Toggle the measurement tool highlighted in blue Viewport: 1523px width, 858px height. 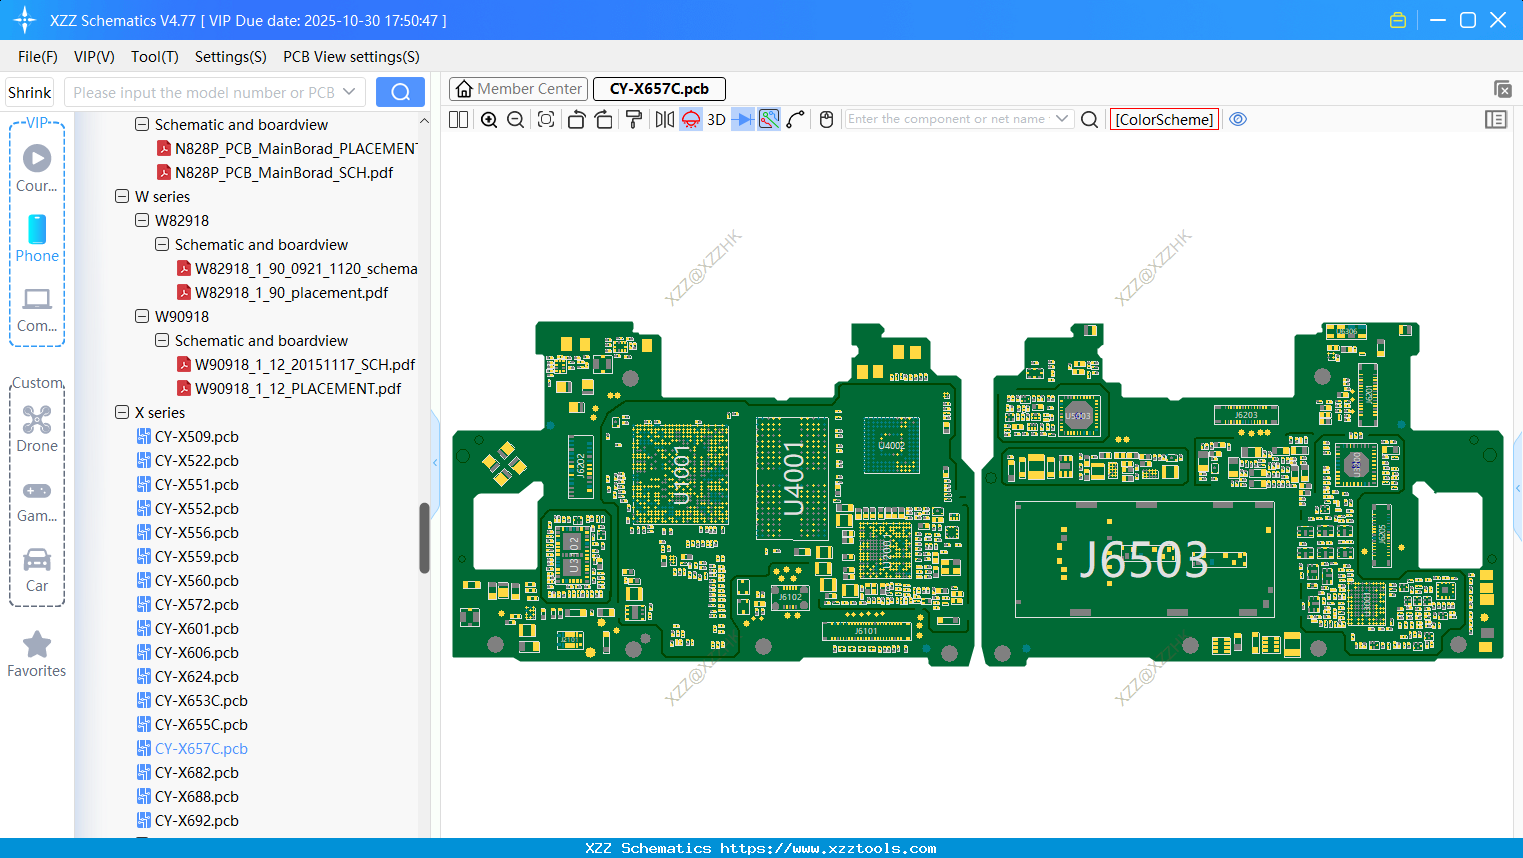coord(768,119)
